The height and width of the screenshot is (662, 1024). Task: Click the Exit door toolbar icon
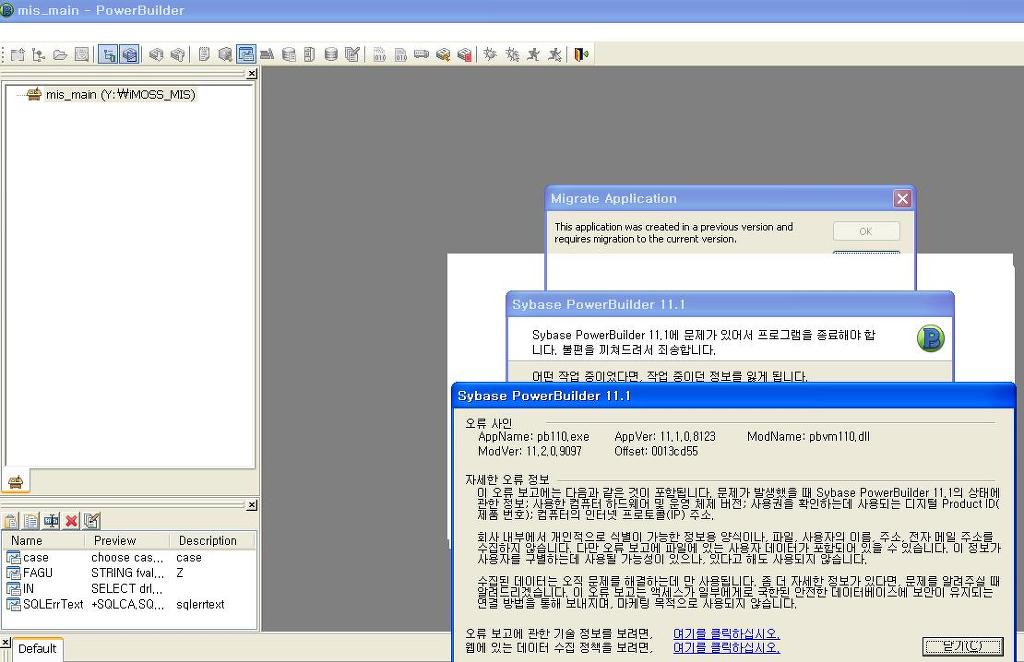coord(581,54)
